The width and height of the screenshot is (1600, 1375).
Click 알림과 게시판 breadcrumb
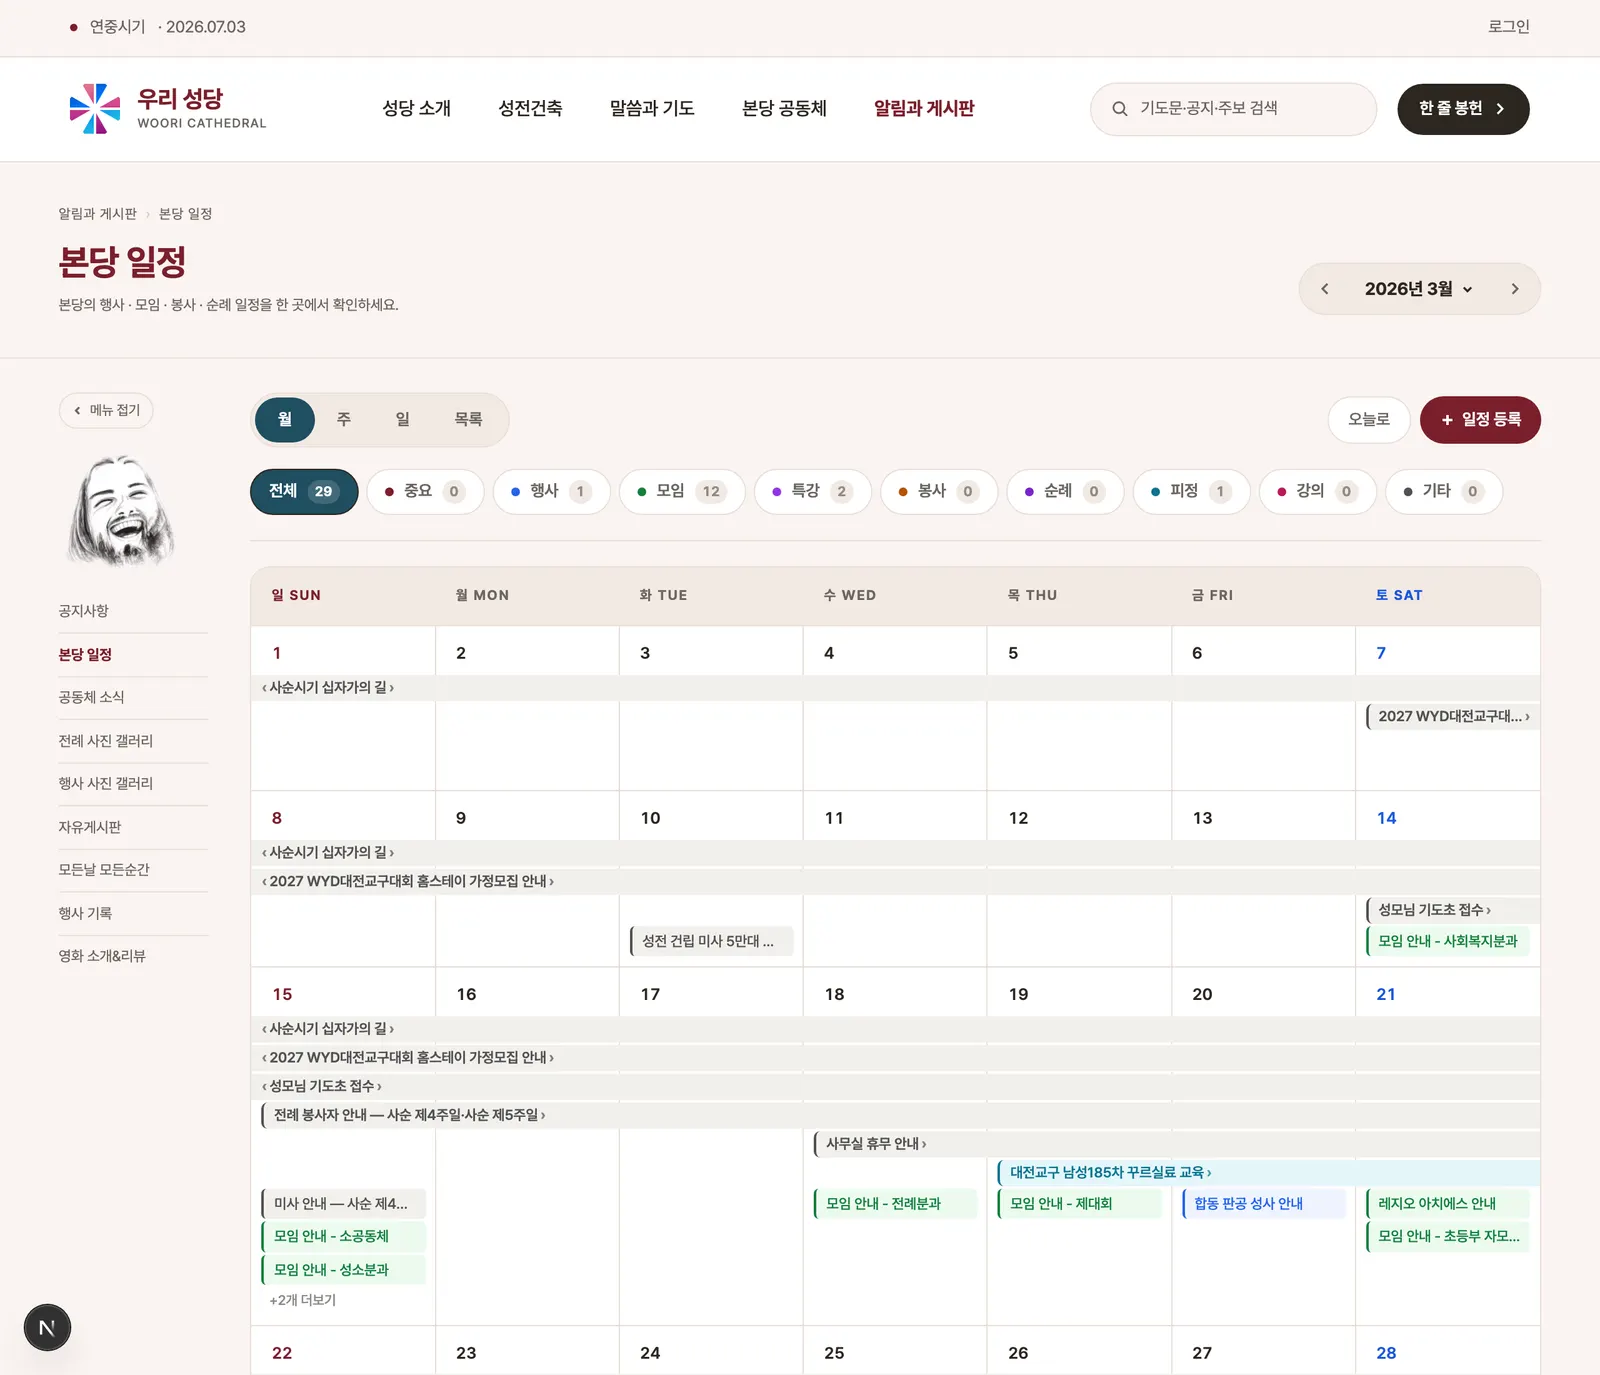tap(97, 214)
